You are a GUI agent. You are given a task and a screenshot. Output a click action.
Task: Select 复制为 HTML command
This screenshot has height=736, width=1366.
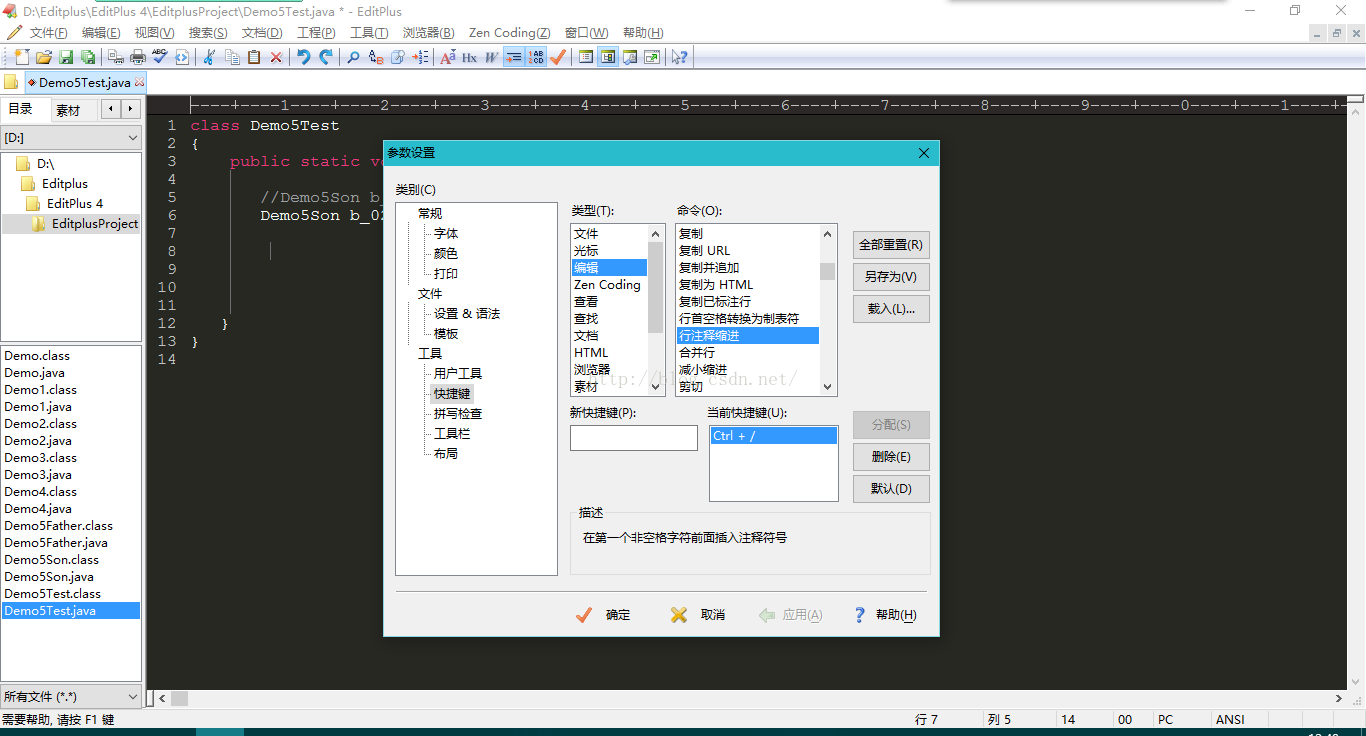[x=748, y=285]
